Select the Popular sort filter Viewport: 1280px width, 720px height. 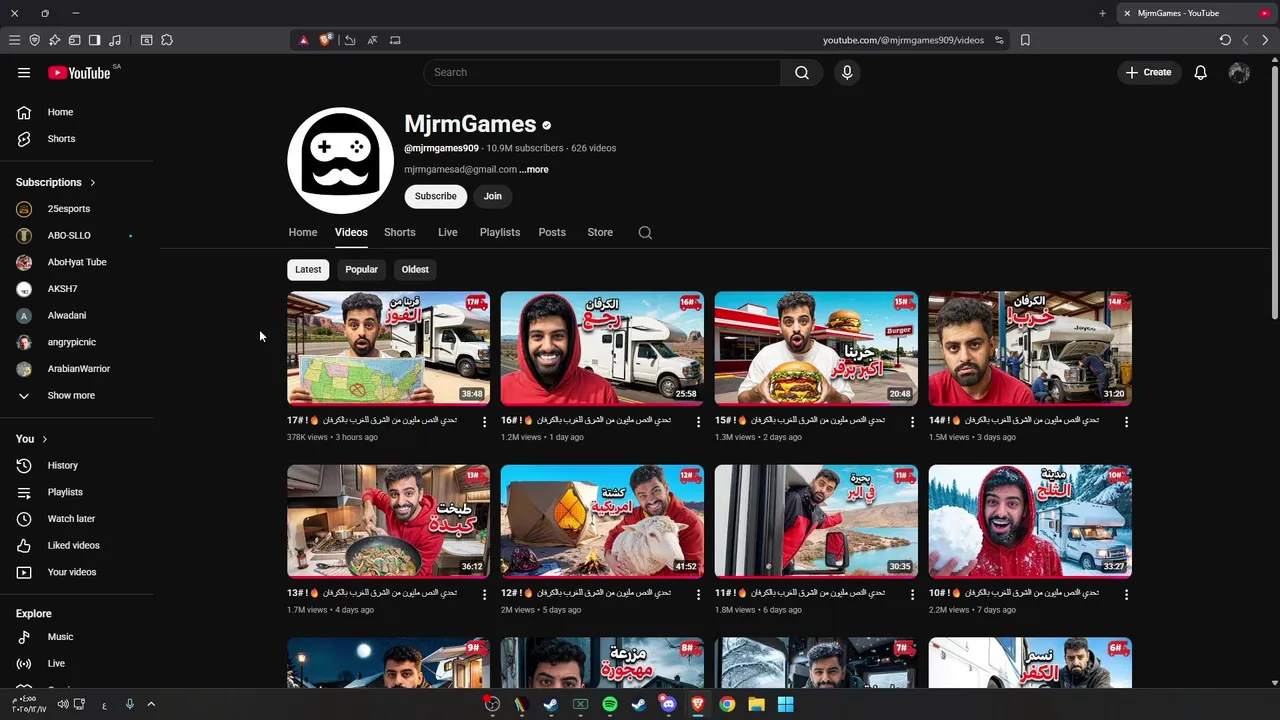[x=361, y=269]
